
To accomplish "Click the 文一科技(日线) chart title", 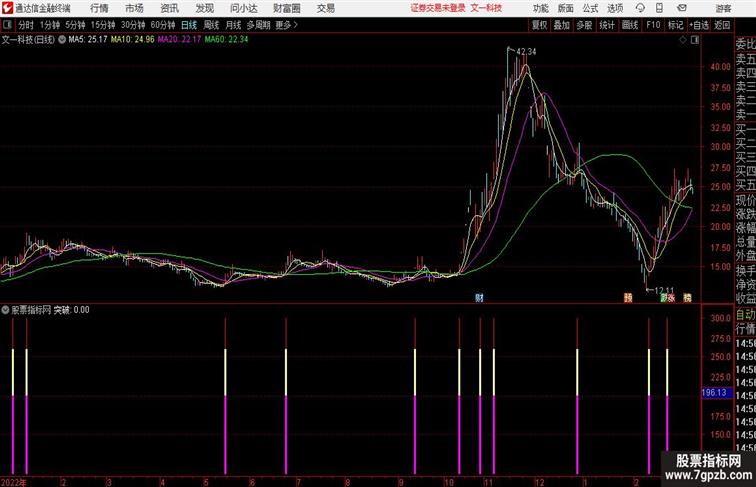I will 28,40.
